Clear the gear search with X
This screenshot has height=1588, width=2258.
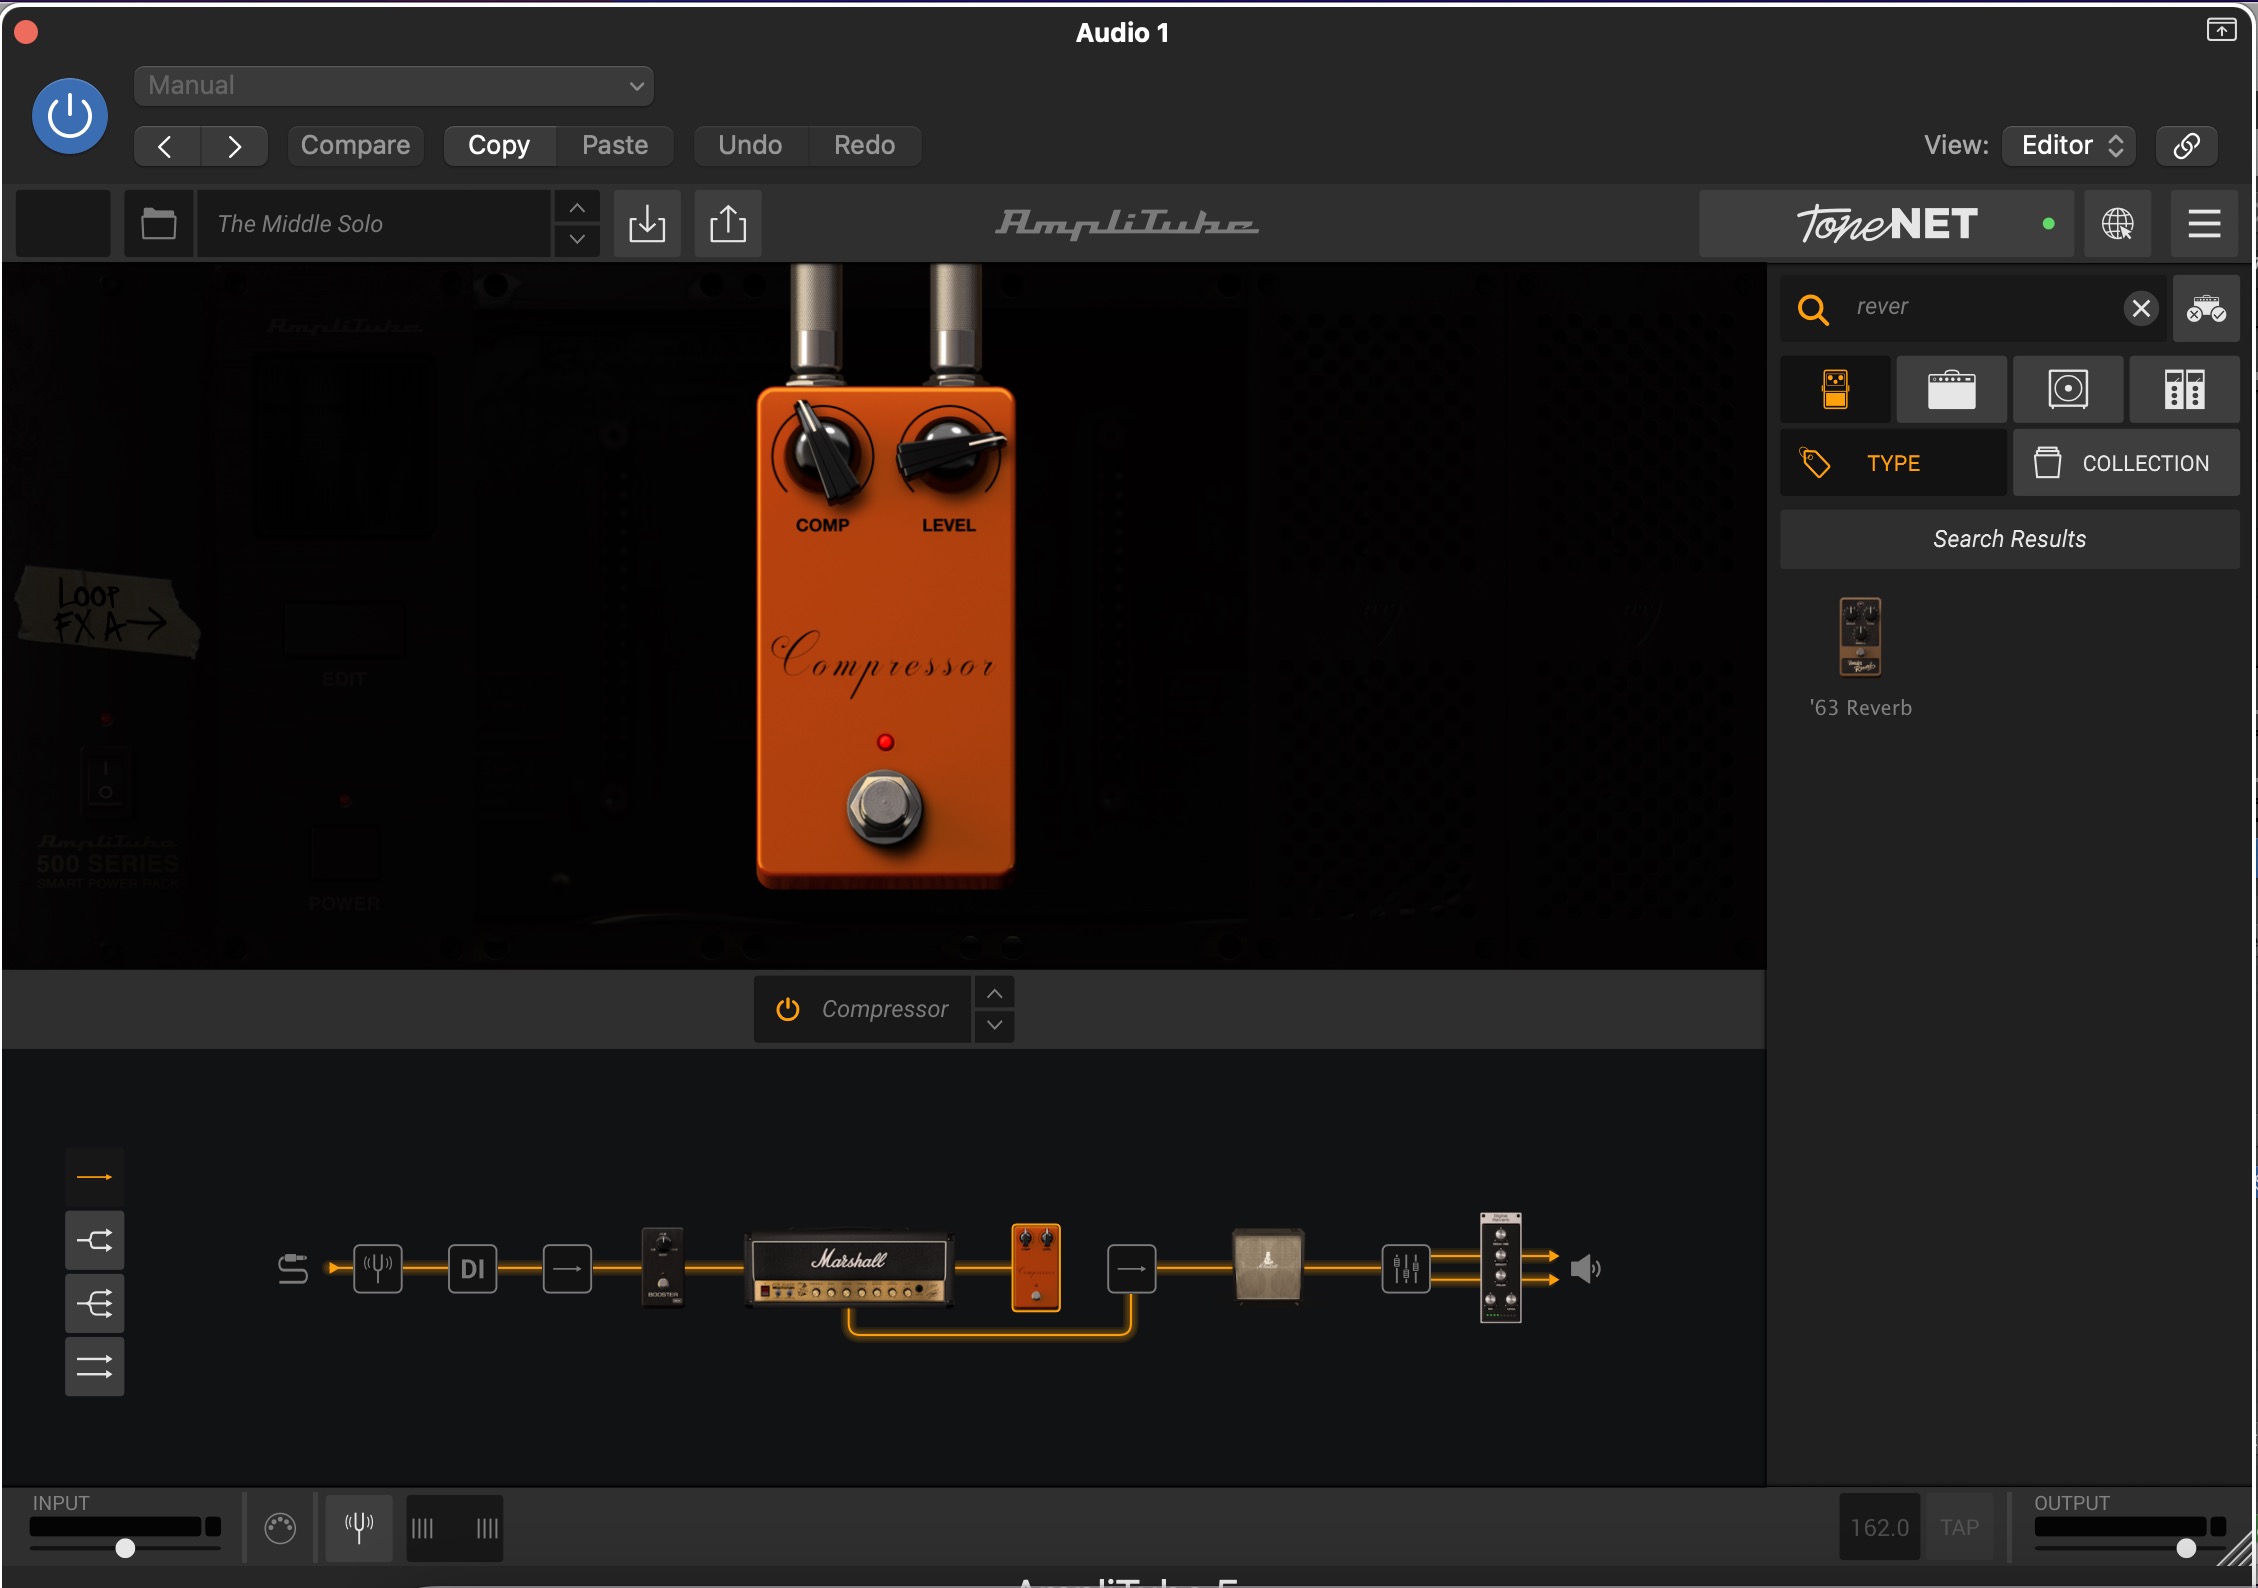coord(2141,308)
